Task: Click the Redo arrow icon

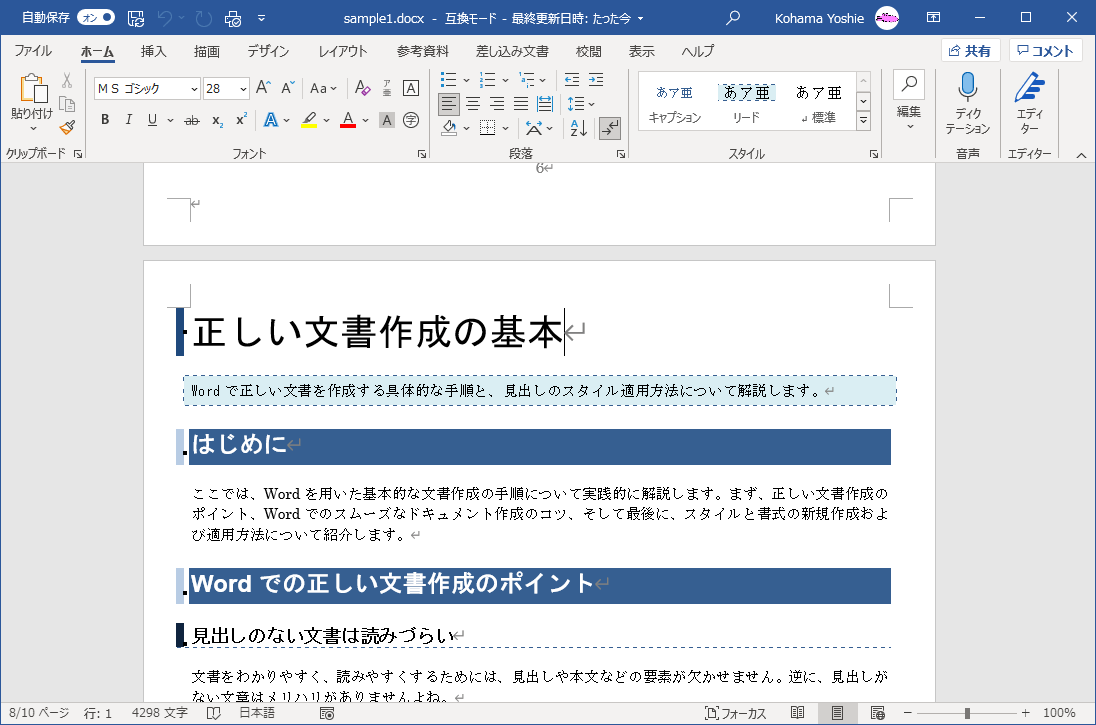Action: [203, 18]
